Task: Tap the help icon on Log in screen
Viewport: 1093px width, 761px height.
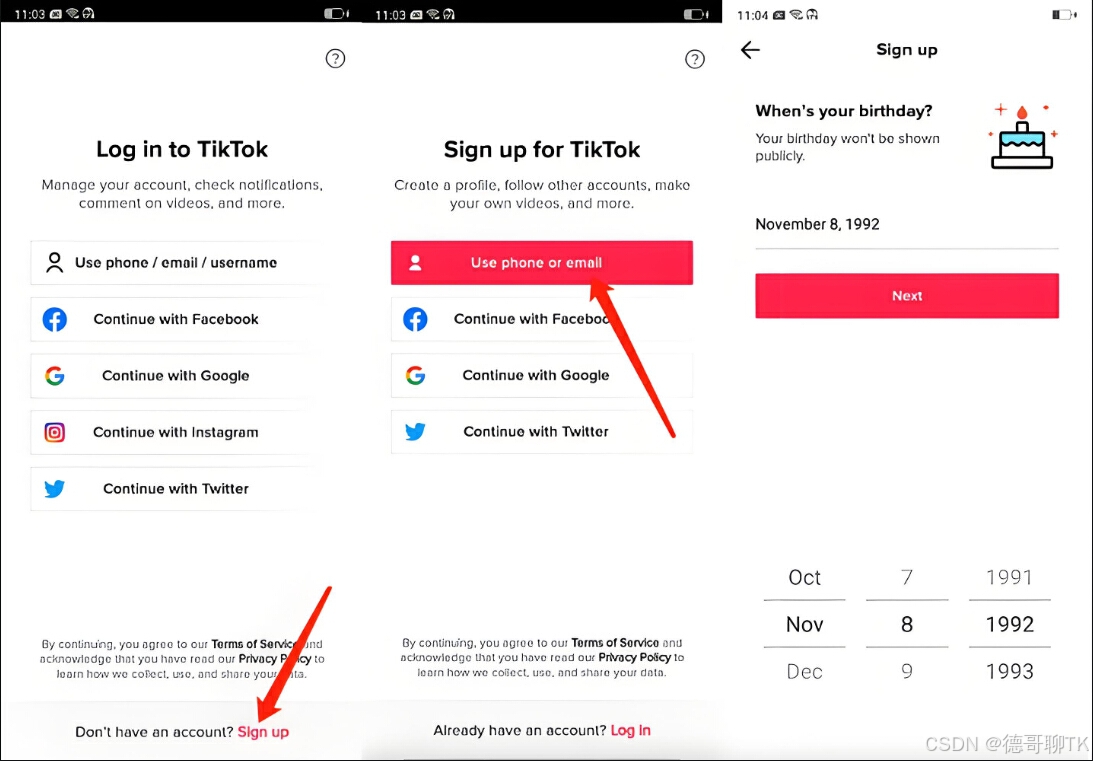Action: (335, 59)
